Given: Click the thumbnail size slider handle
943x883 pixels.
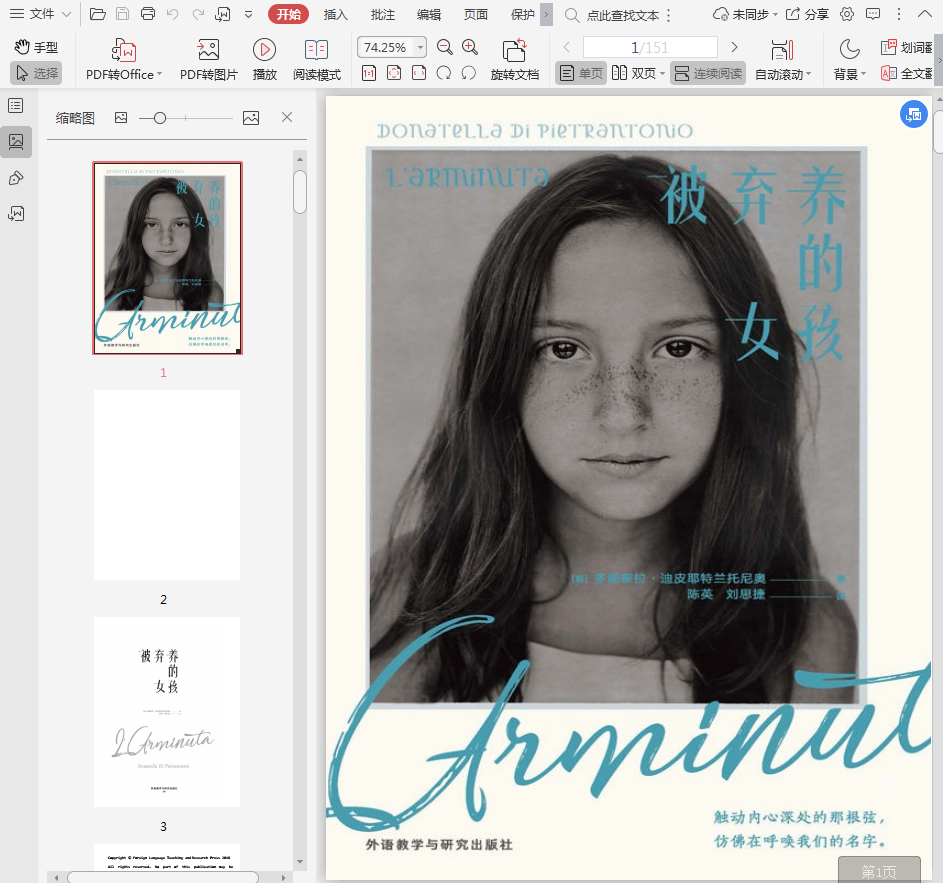Looking at the screenshot, I should pos(160,118).
